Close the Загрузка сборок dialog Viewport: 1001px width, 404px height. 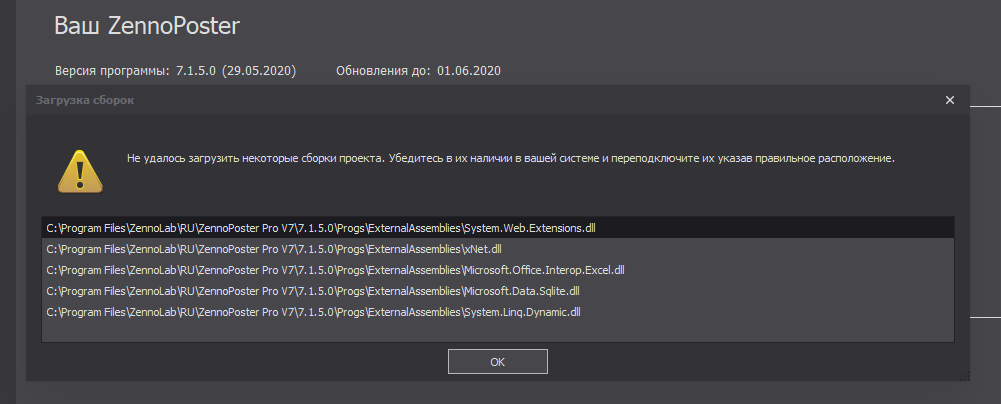949,100
